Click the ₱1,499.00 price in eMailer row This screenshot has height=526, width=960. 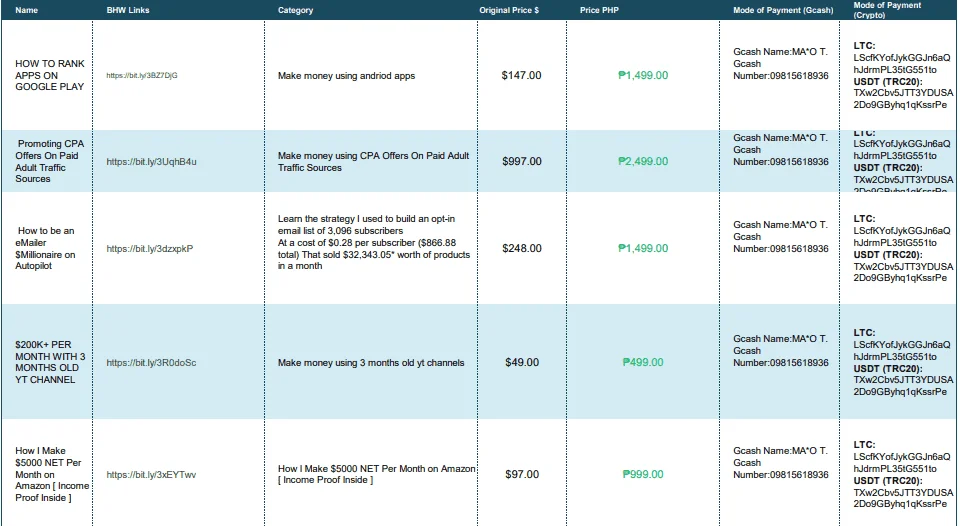pyautogui.click(x=643, y=249)
